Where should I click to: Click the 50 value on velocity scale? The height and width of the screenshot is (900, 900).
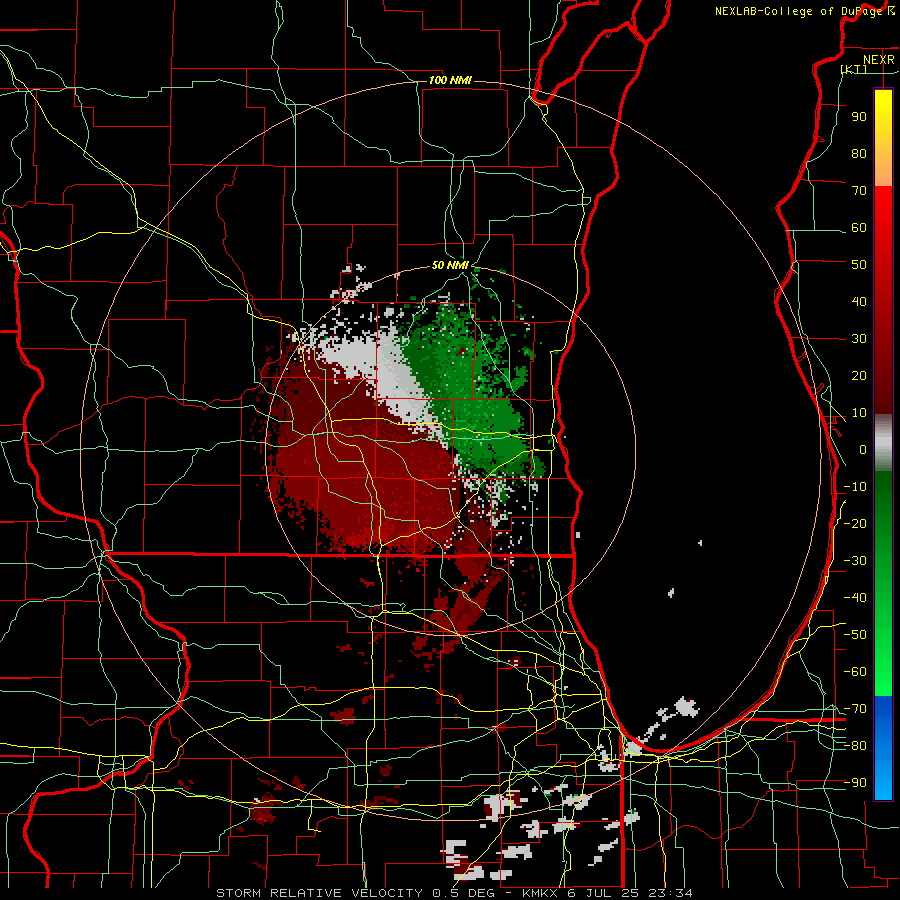[859, 265]
